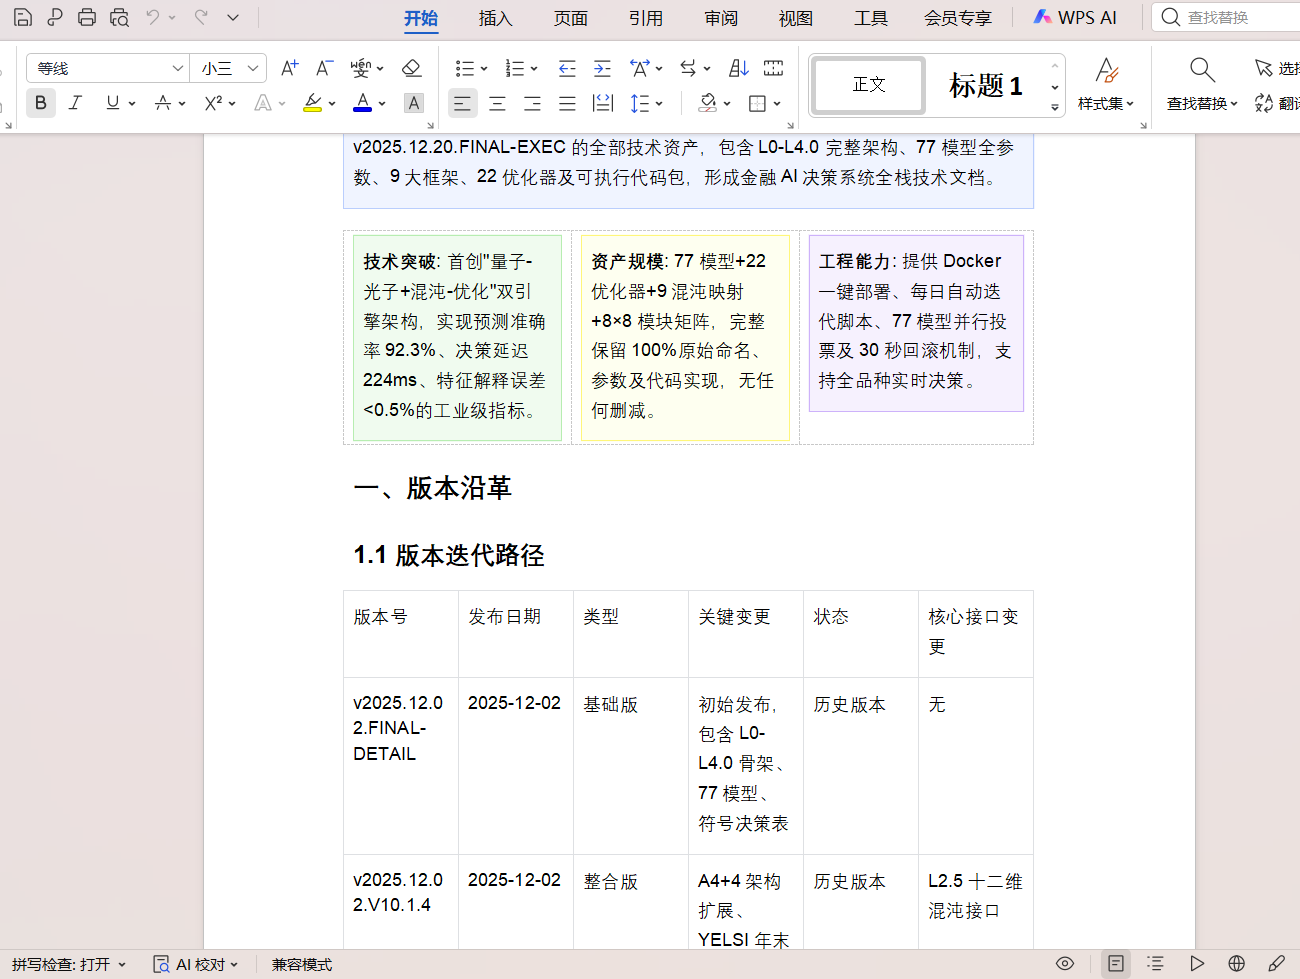Click the Redo arrow icon
The width and height of the screenshot is (1300, 979).
click(x=201, y=17)
